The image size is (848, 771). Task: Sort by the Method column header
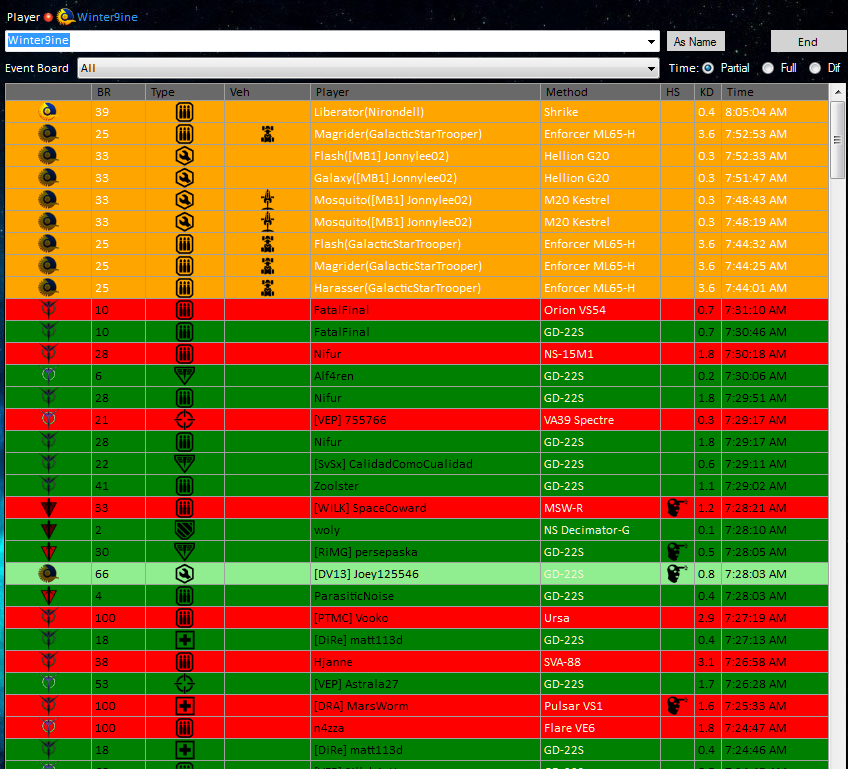(600, 92)
